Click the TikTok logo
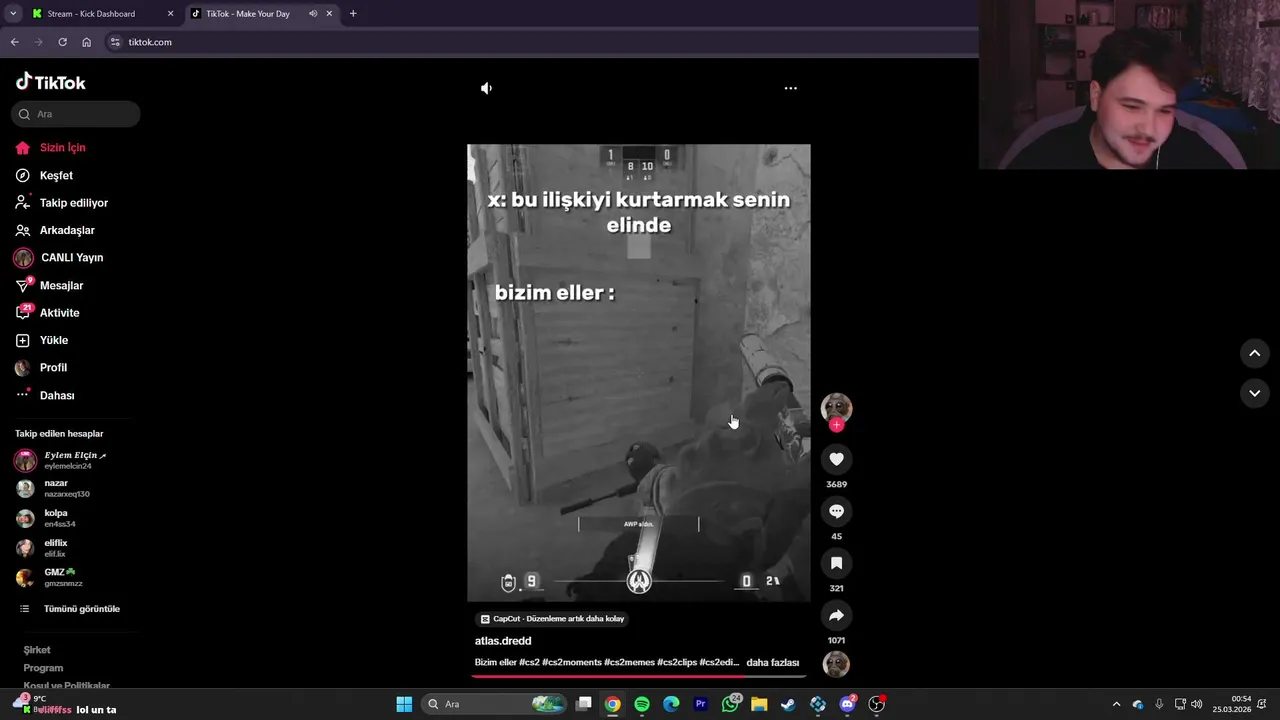Viewport: 1280px width, 720px height. coord(51,82)
